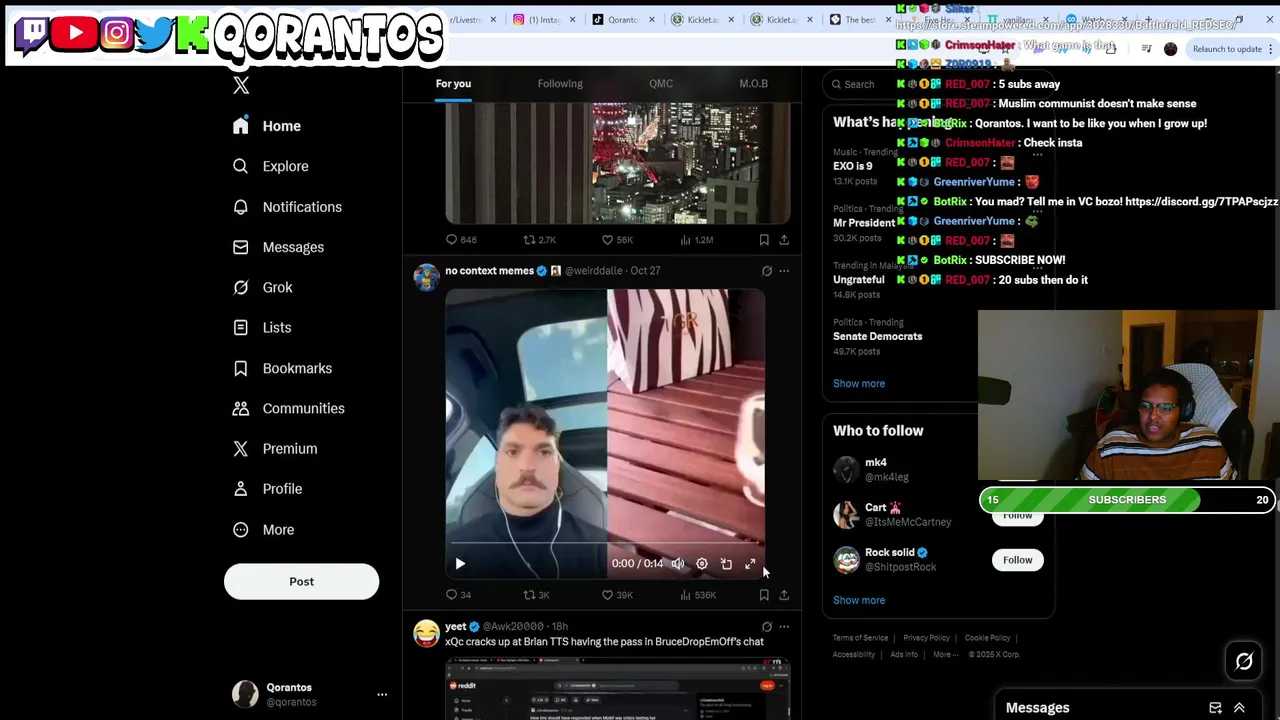The image size is (1280, 720).
Task: Open the yeet post video thumbnail
Action: tap(618, 688)
